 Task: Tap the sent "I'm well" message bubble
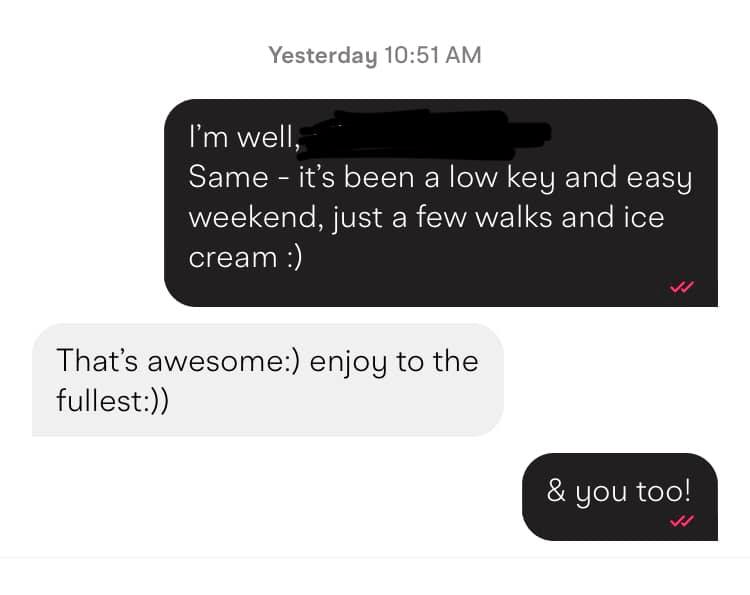click(441, 203)
